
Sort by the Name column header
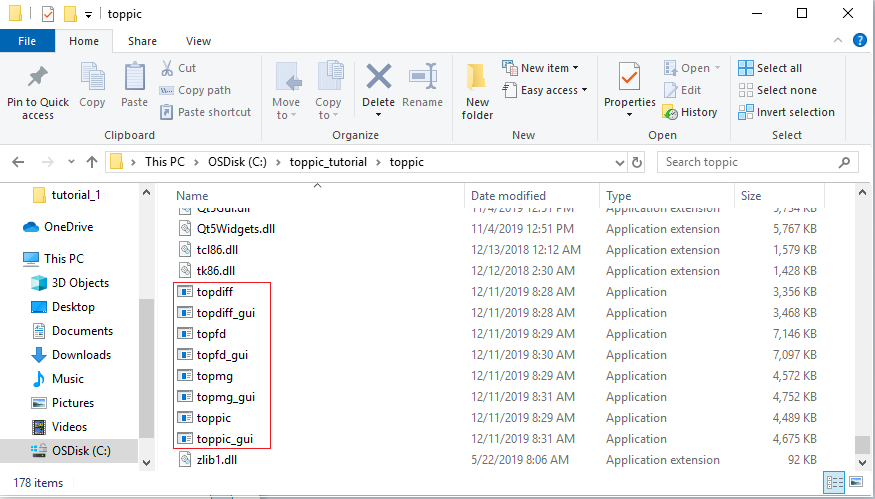pyautogui.click(x=192, y=196)
